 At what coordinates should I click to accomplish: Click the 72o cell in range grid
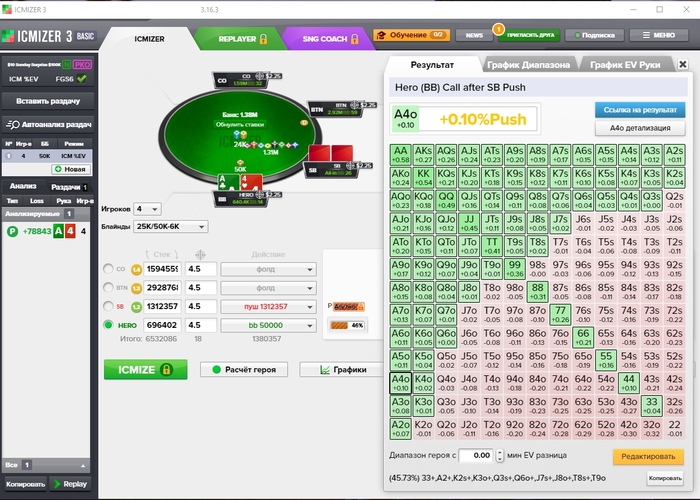pos(560,429)
